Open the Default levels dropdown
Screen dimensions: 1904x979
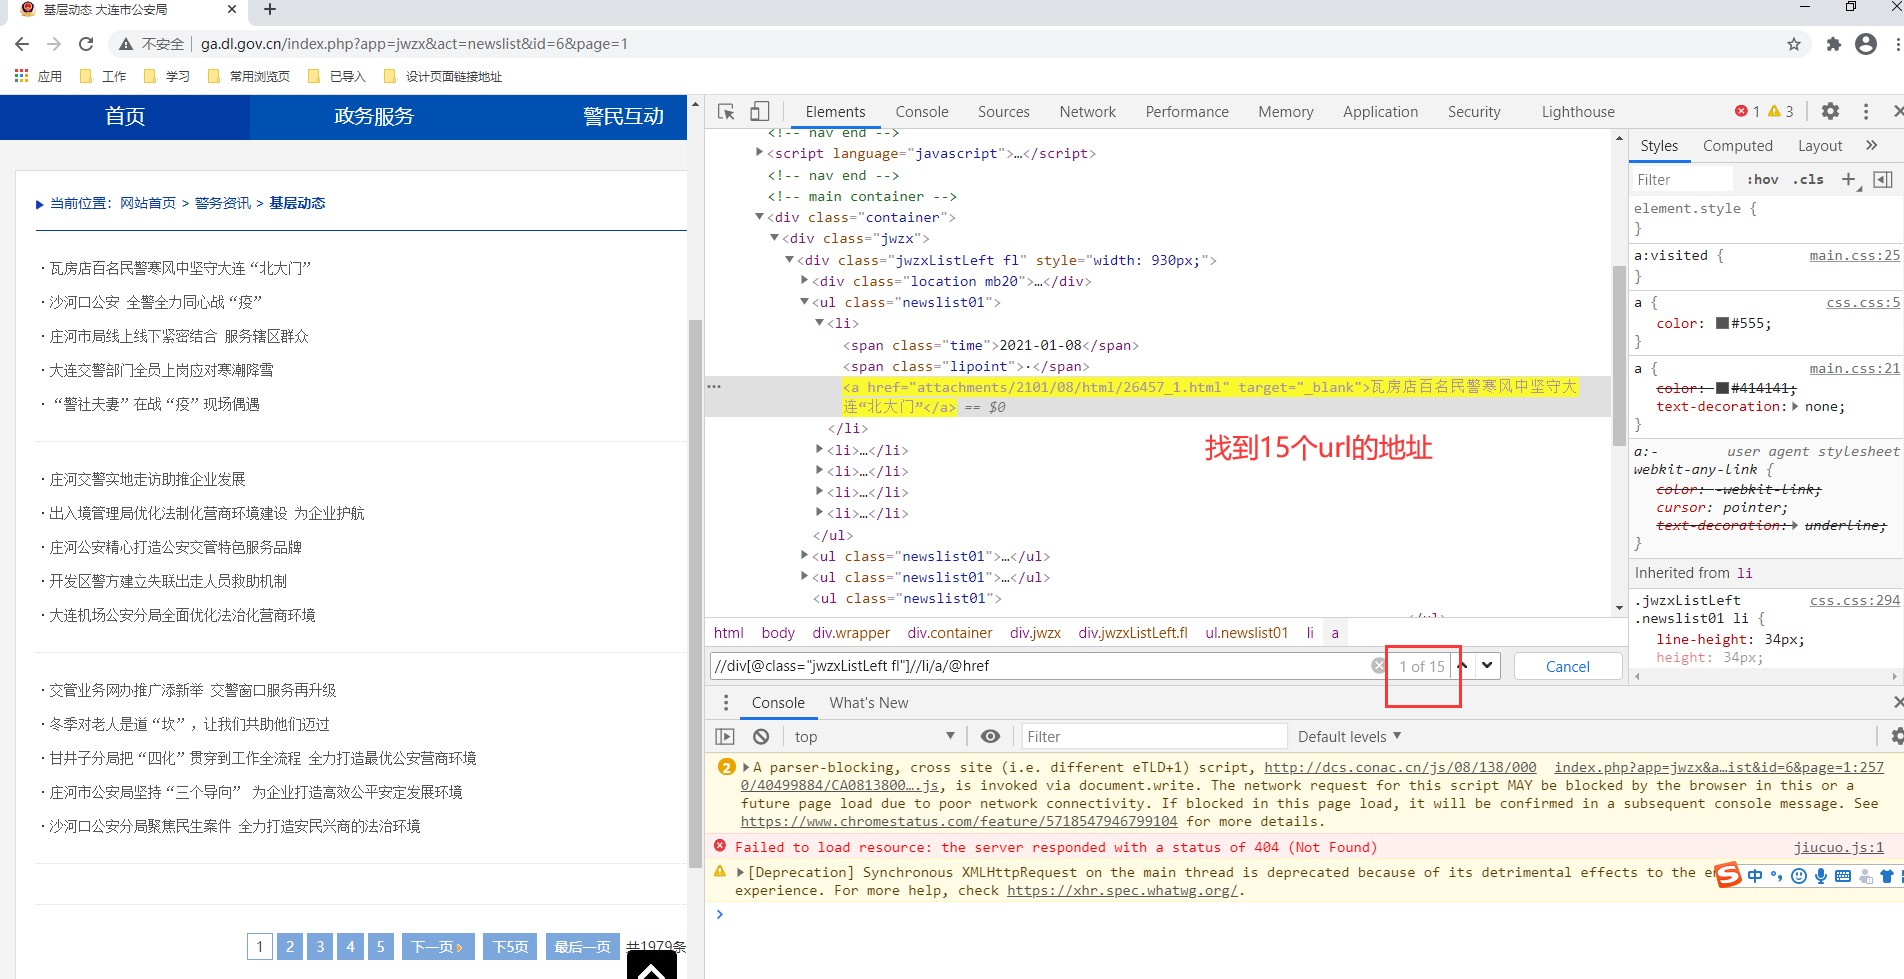pos(1349,737)
